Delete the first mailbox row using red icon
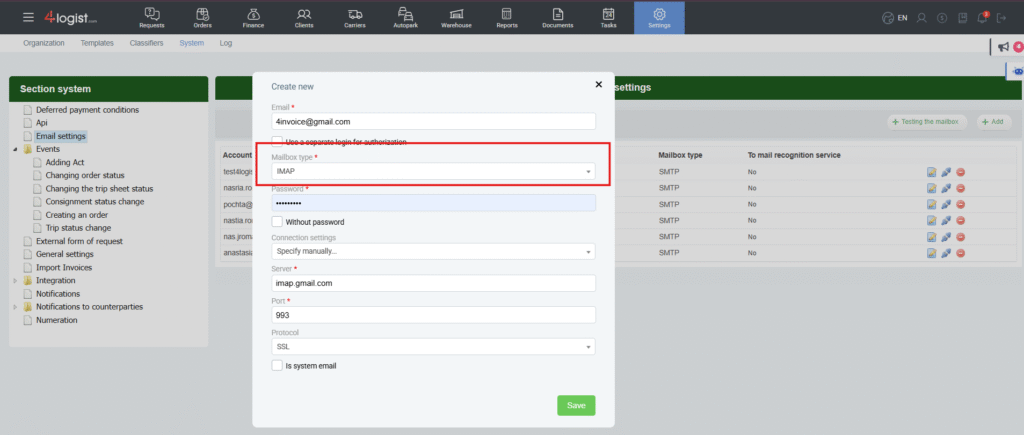The image size is (1024, 435). coord(960,172)
